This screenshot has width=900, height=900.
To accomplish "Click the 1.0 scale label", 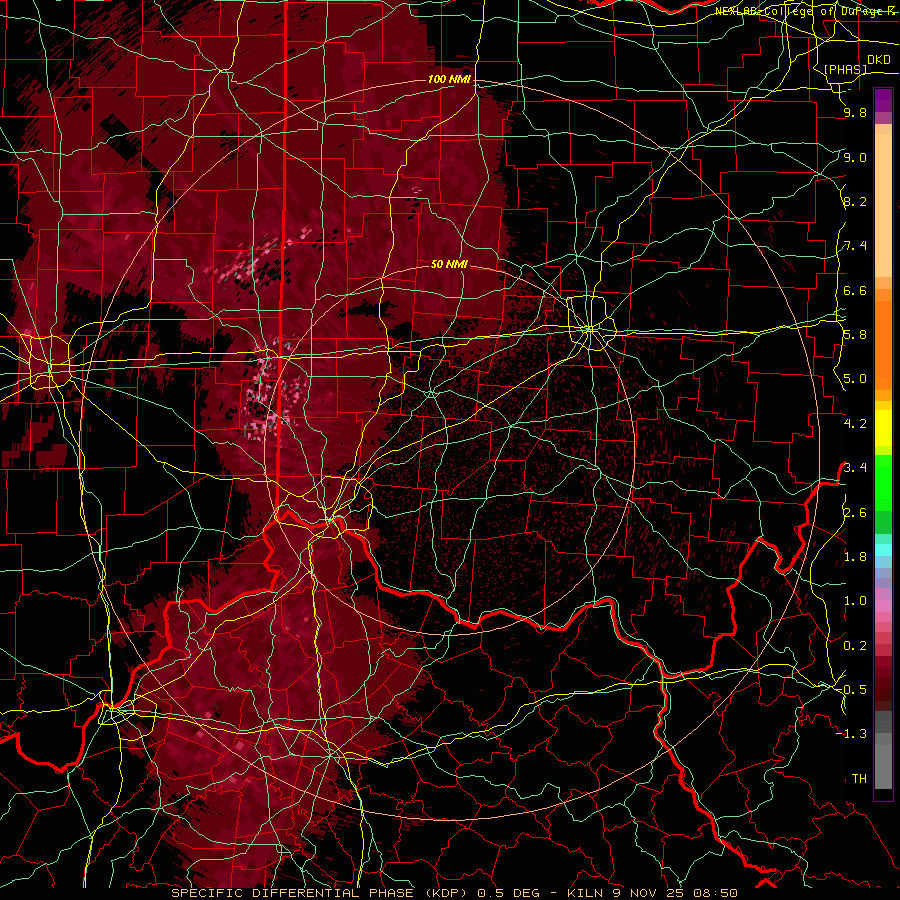I will pyautogui.click(x=855, y=601).
